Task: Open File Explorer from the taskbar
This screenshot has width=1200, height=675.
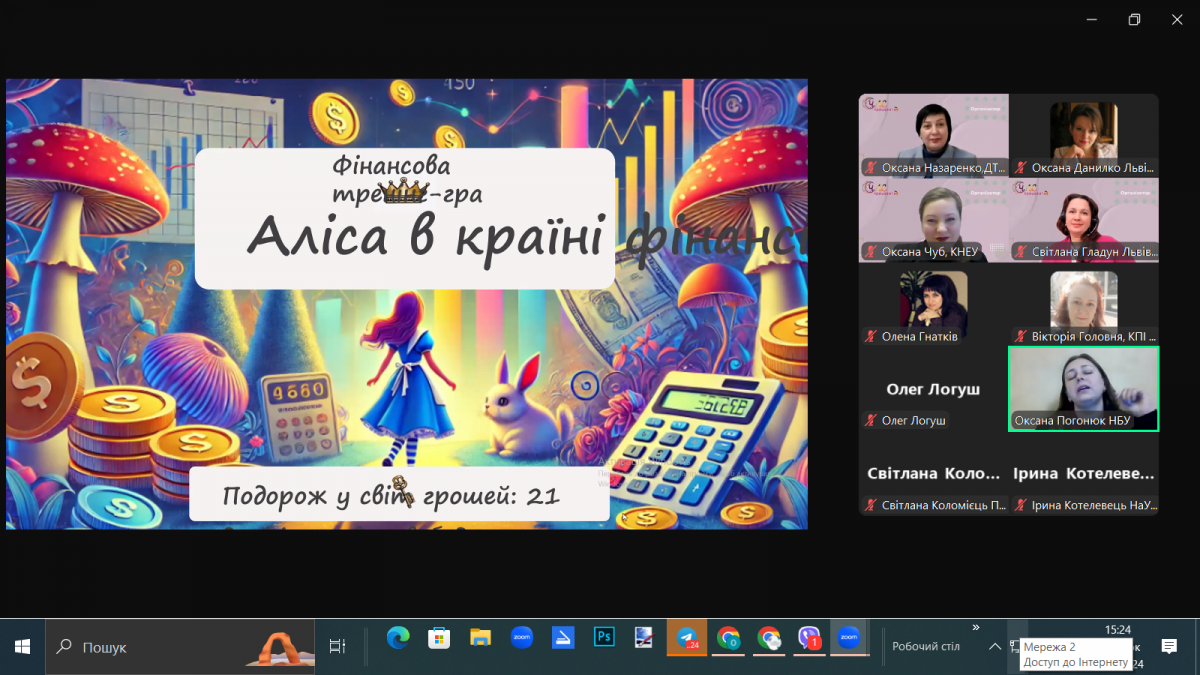Action: (480, 638)
